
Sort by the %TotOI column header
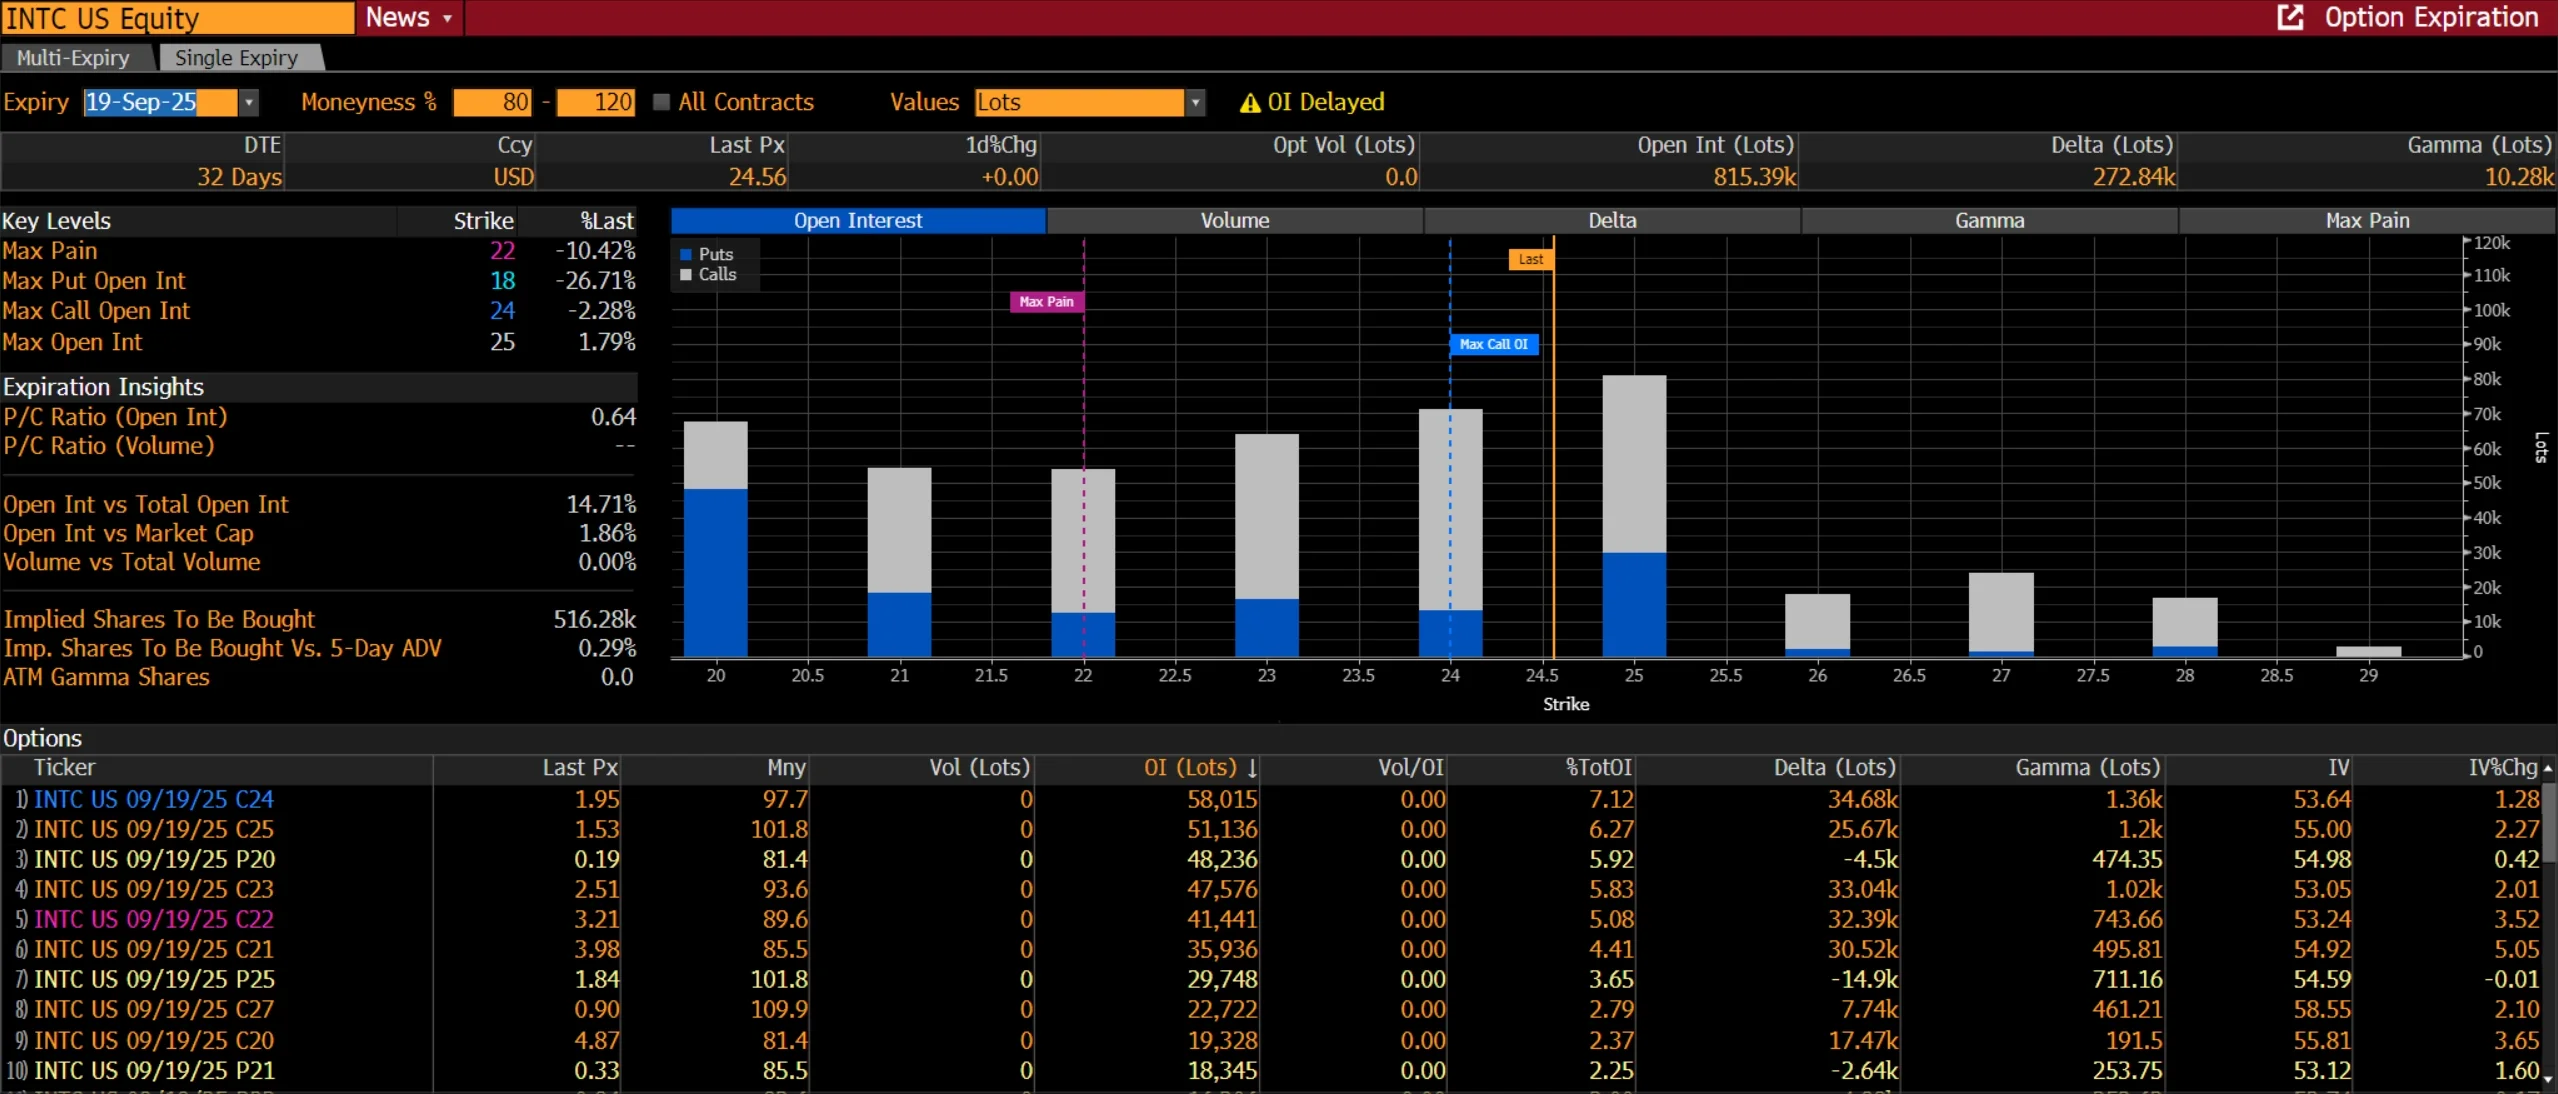coord(1542,768)
